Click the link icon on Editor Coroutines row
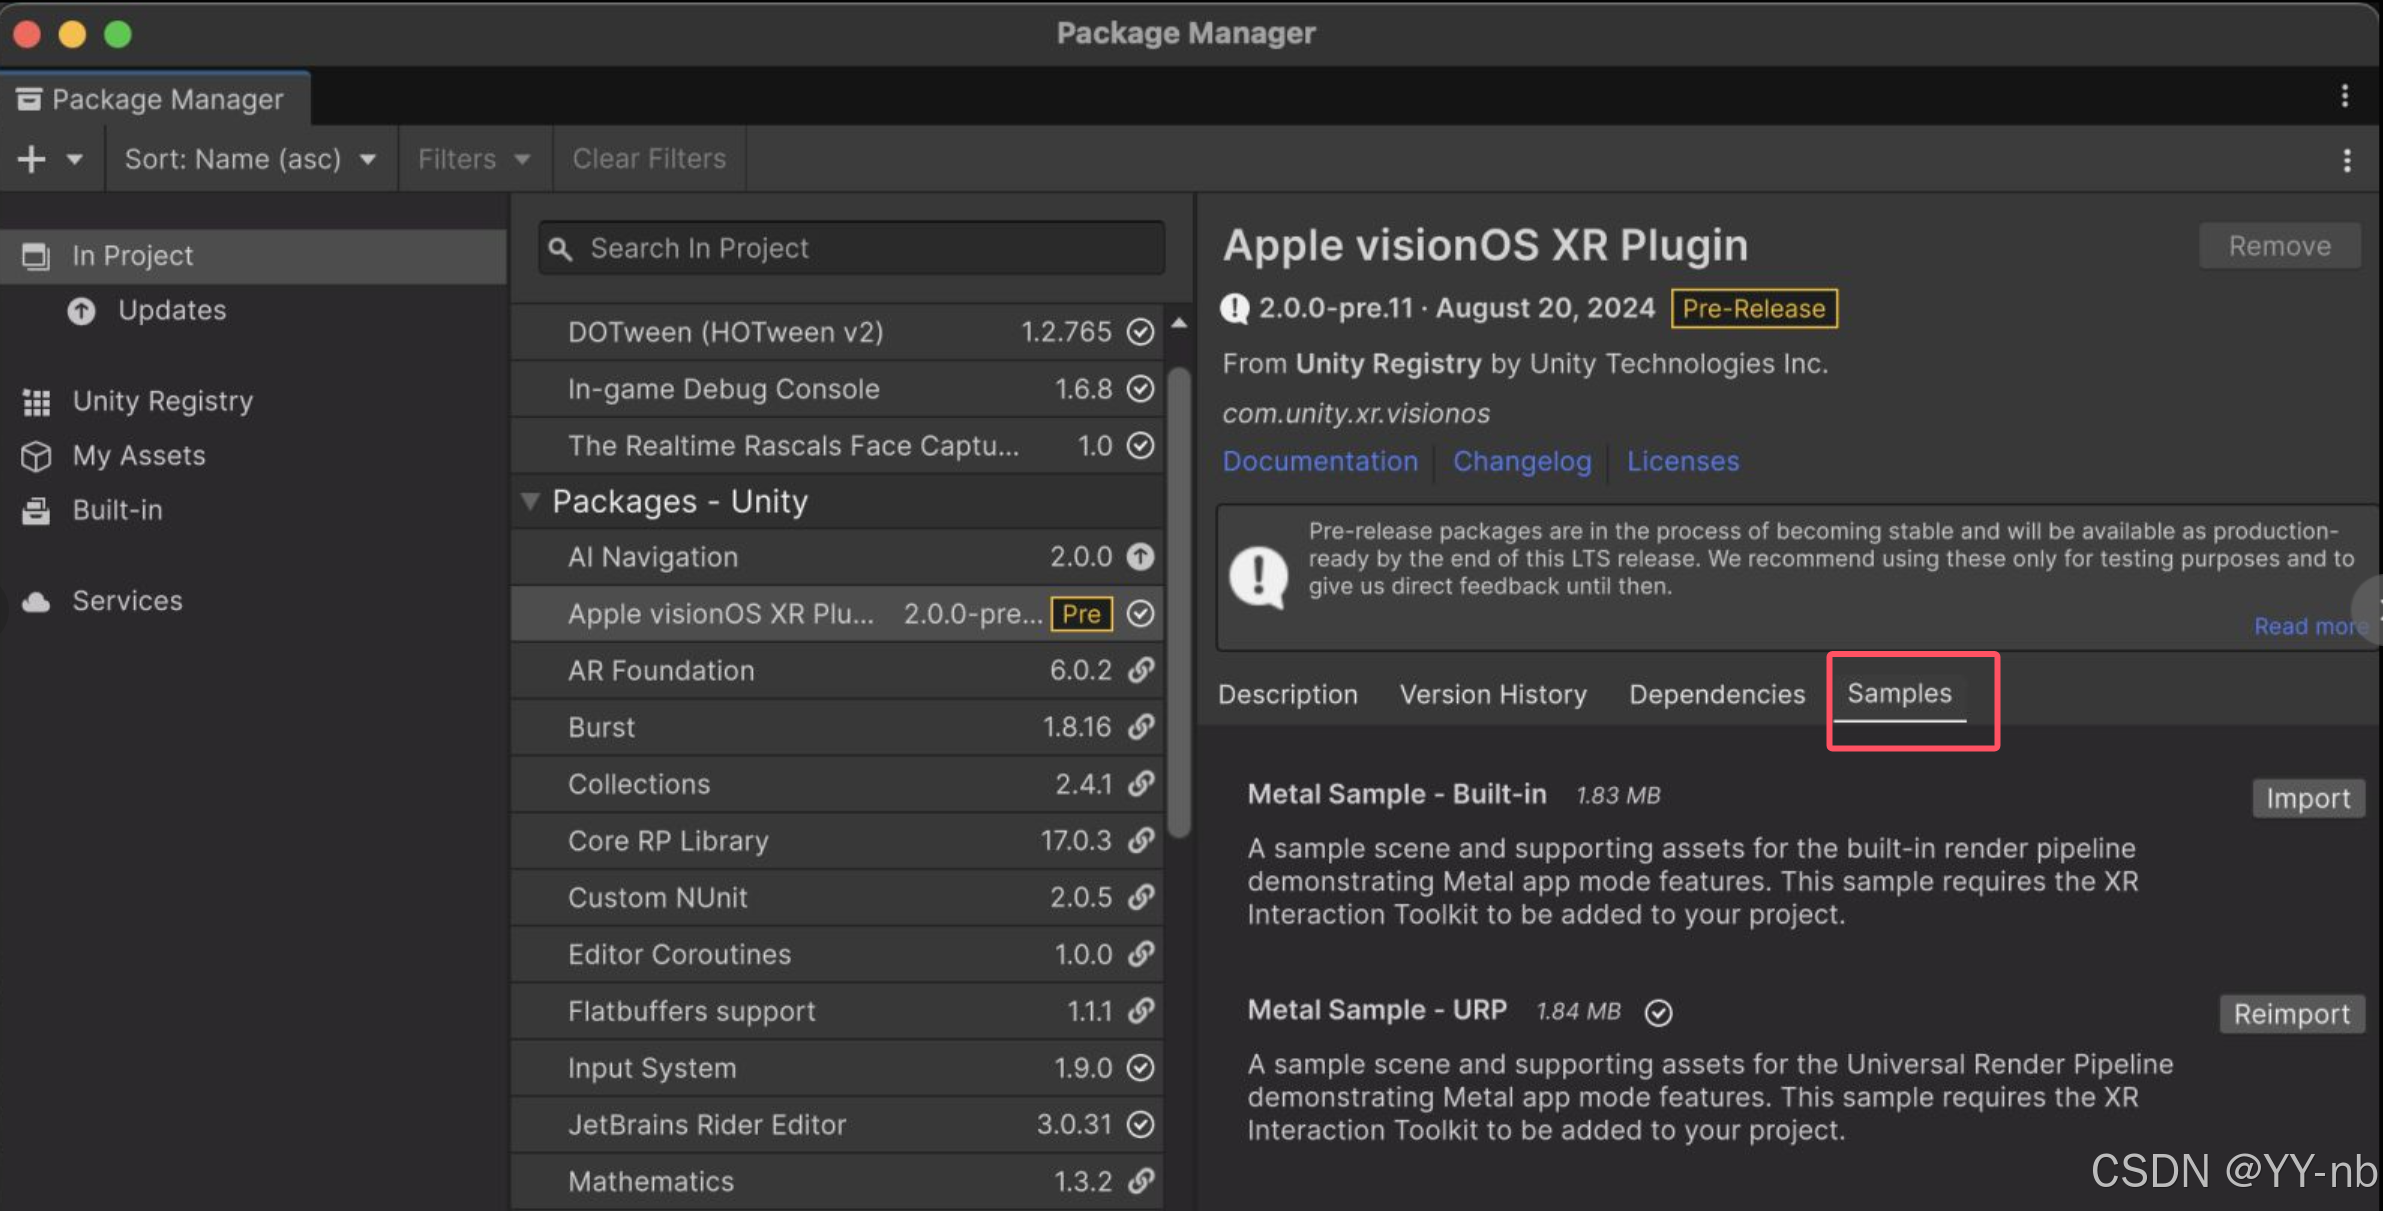2383x1211 pixels. 1141,954
